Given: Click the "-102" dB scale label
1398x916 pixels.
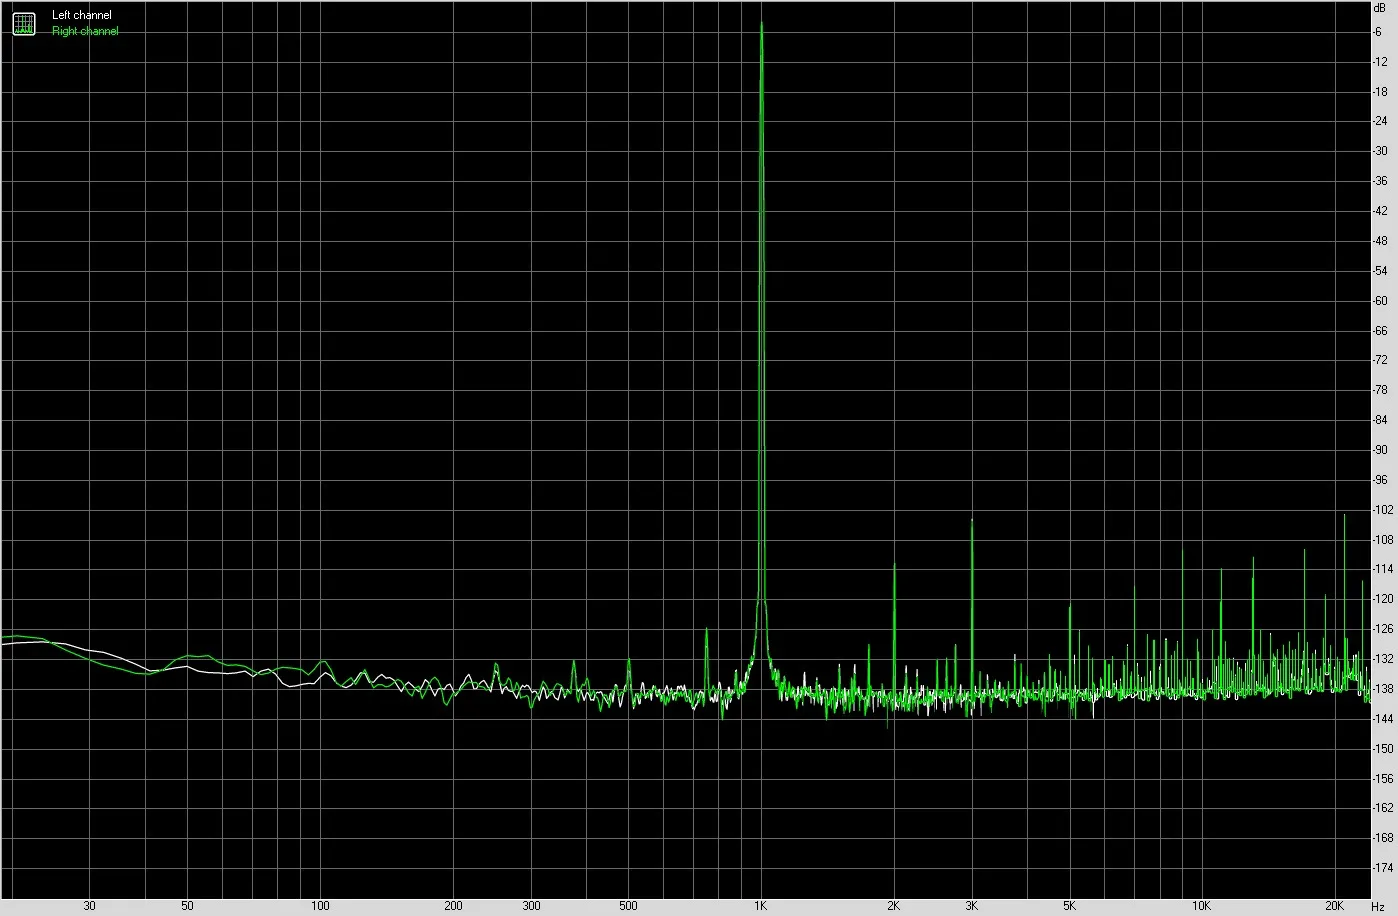Looking at the screenshot, I should click(1383, 510).
